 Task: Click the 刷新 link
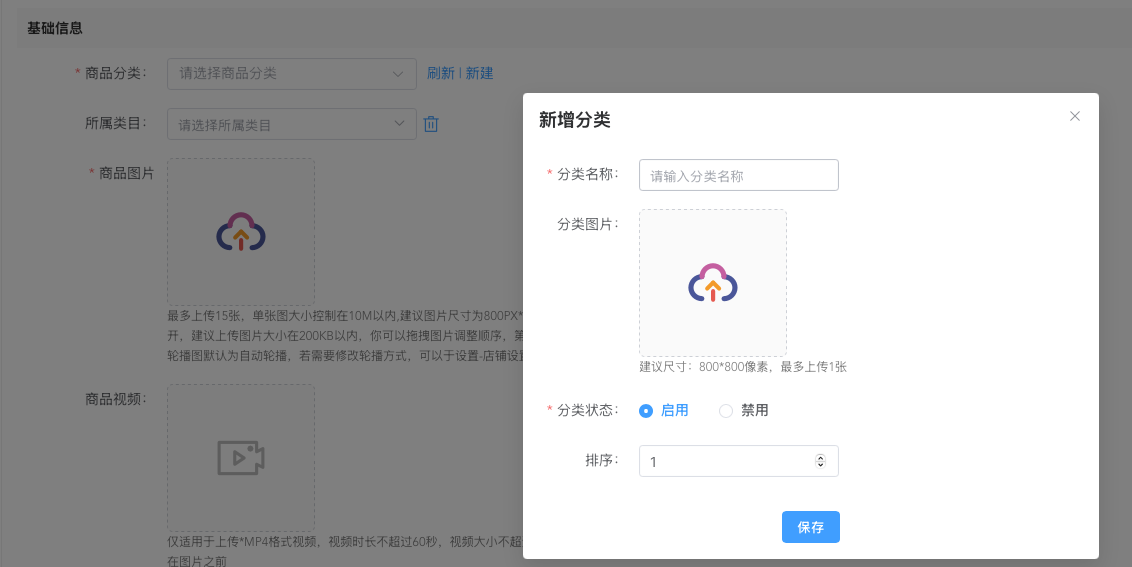pyautogui.click(x=440, y=73)
